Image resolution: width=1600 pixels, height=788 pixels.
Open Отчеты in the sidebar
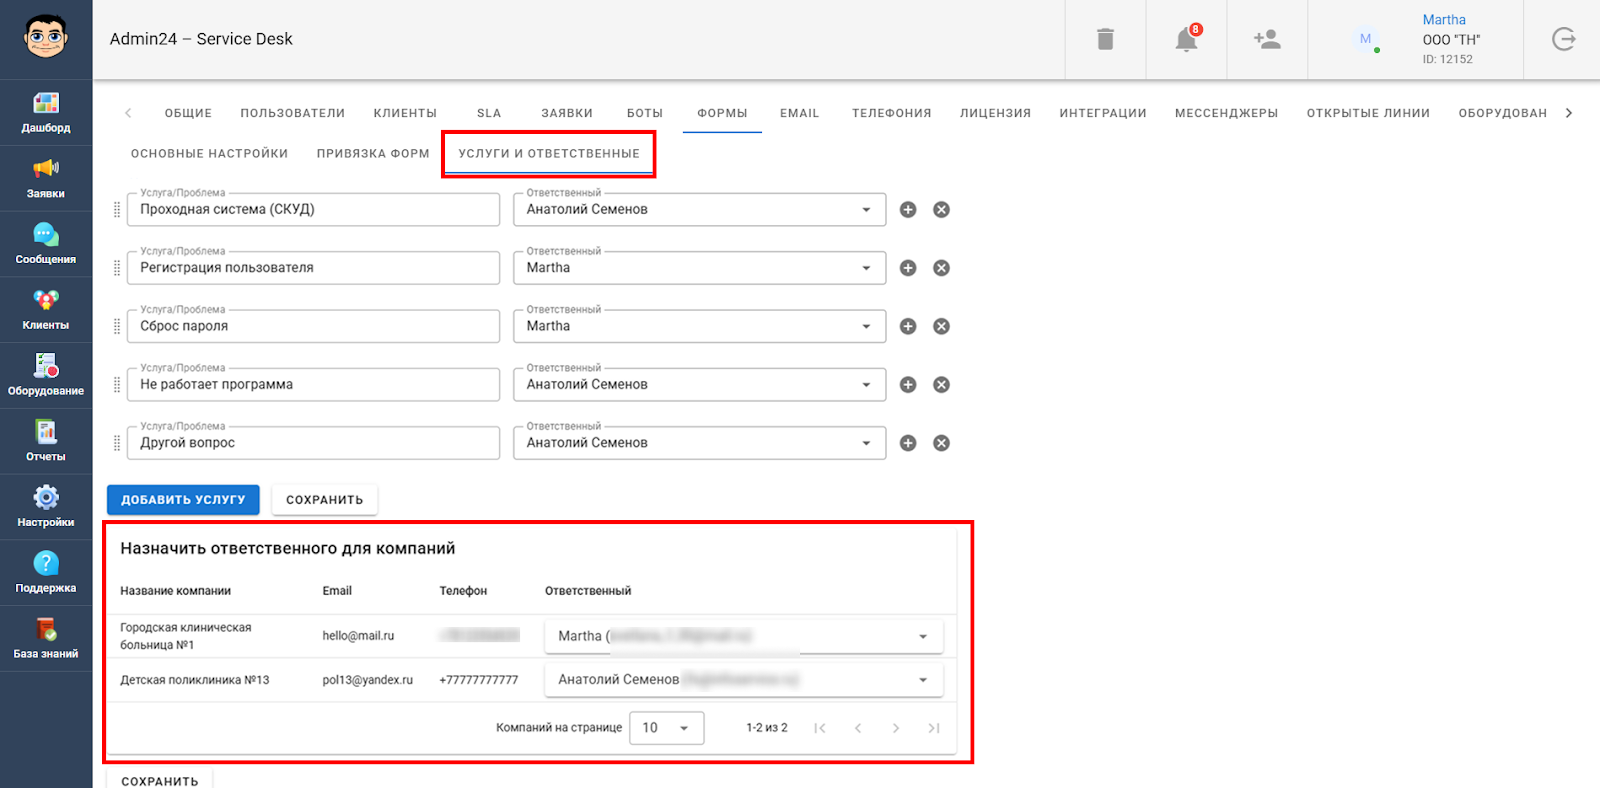tap(46, 441)
